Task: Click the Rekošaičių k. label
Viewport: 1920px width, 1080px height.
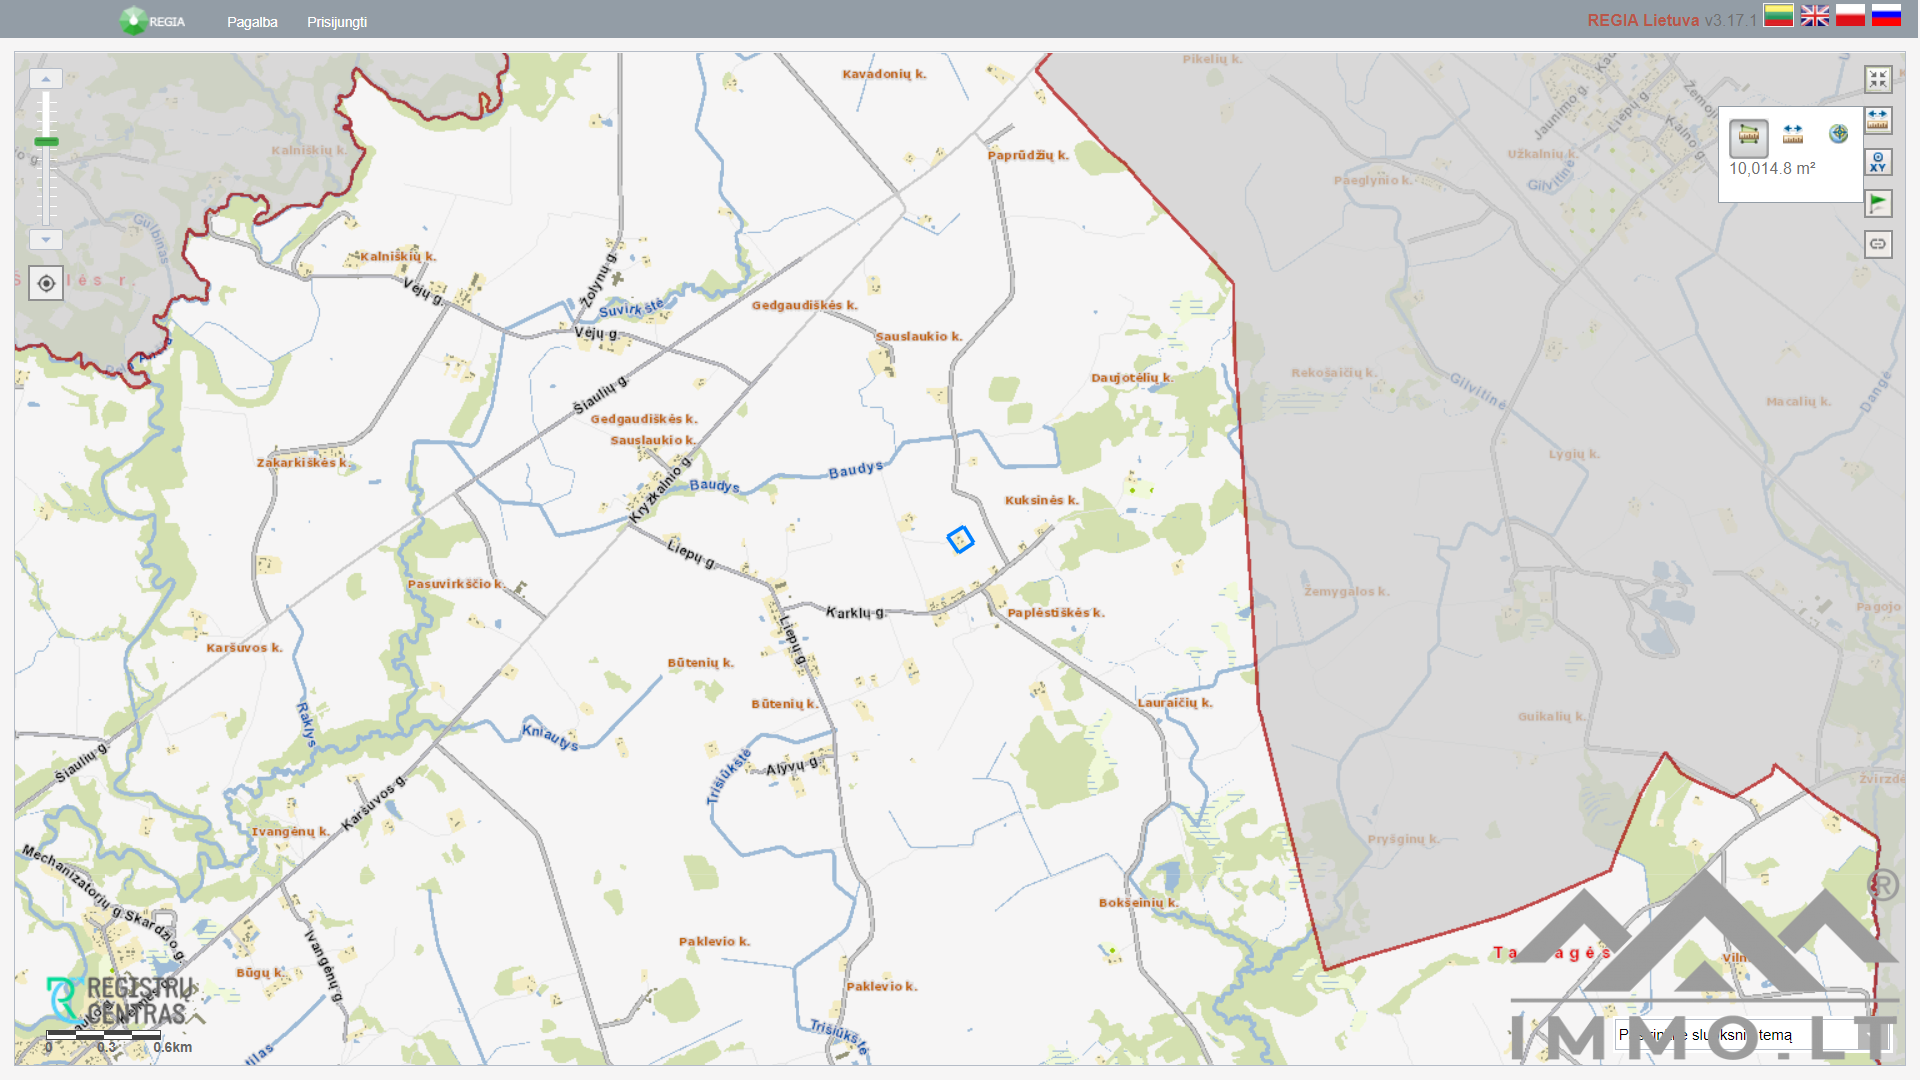Action: [1334, 373]
